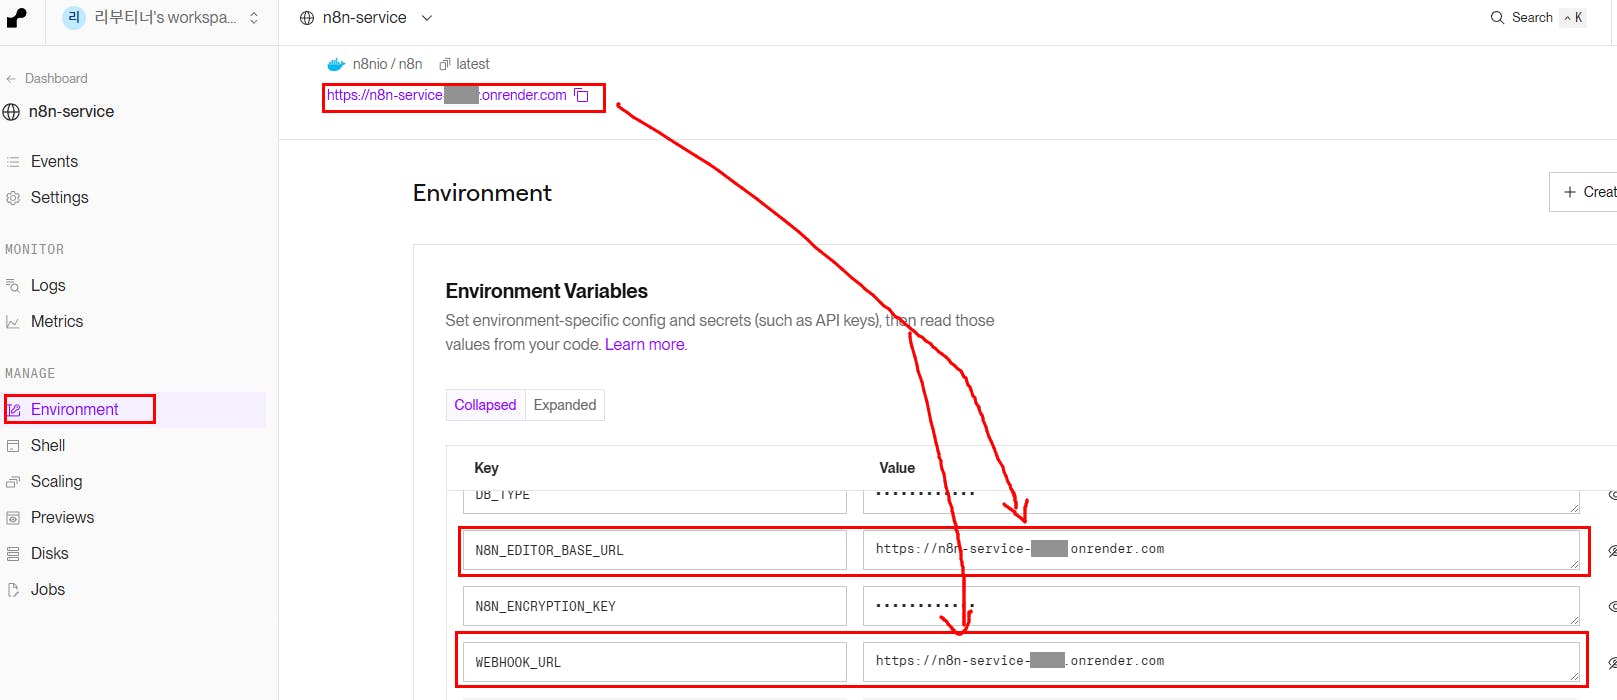Click the Logs icon
Image resolution: width=1617 pixels, height=700 pixels.
click(13, 285)
